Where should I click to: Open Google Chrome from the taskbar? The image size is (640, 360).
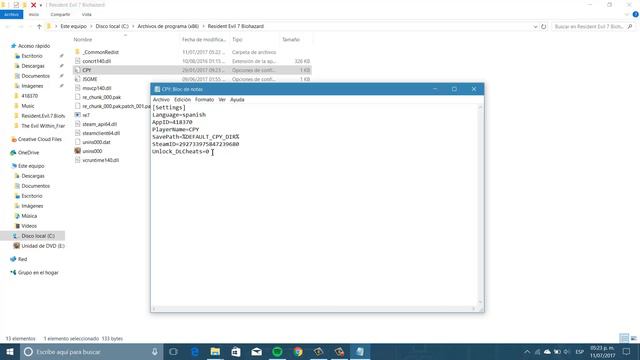point(298,352)
